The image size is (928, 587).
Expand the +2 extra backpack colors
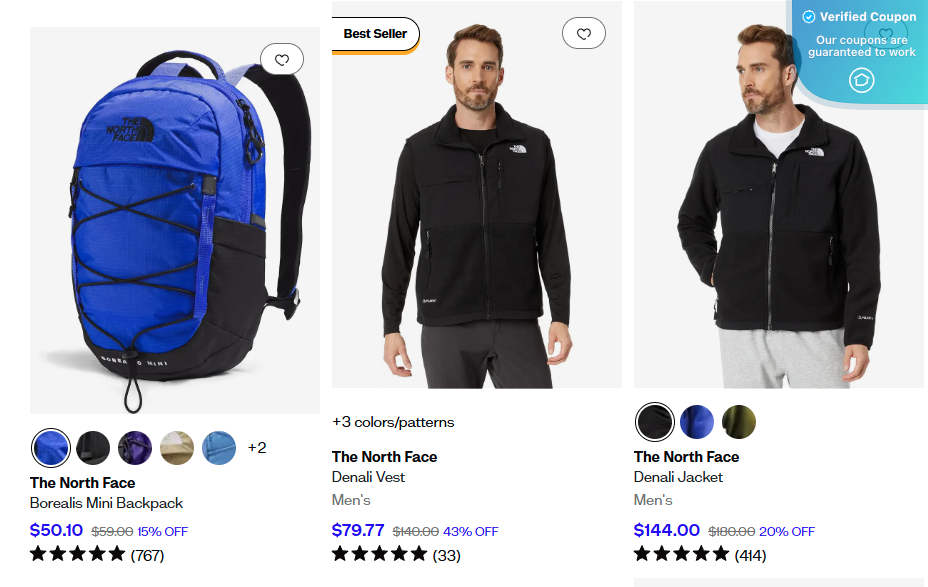click(257, 448)
